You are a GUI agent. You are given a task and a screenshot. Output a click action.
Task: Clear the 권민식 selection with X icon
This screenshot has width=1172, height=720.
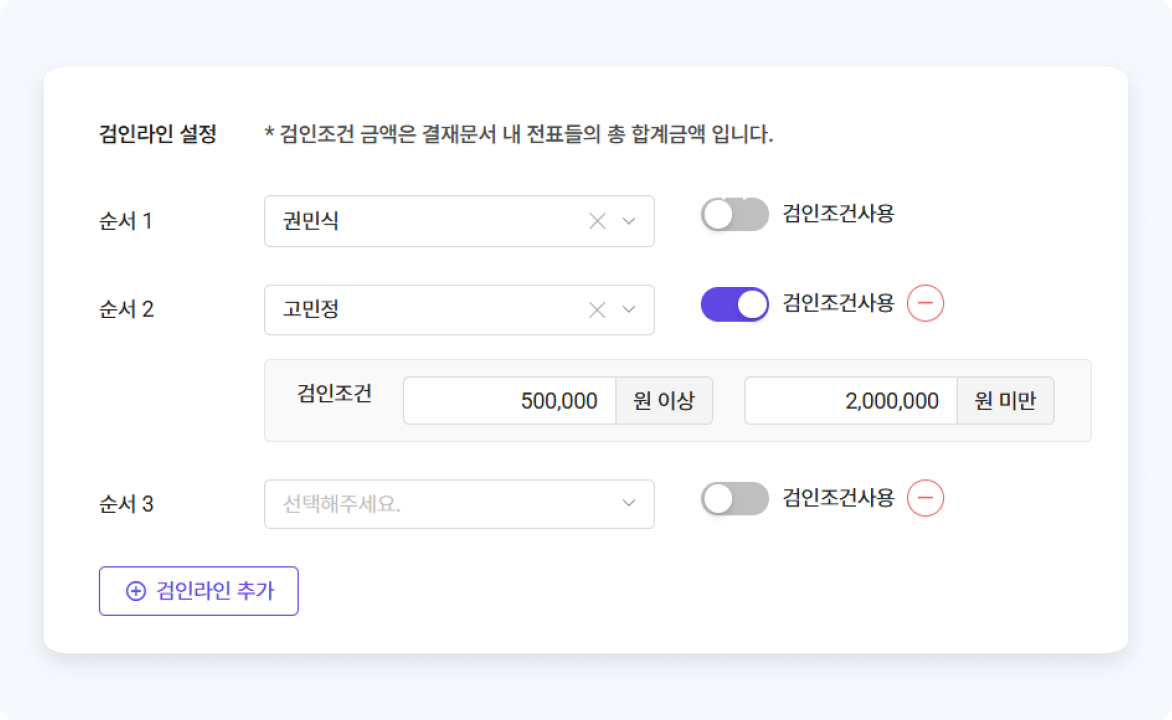[x=597, y=221]
